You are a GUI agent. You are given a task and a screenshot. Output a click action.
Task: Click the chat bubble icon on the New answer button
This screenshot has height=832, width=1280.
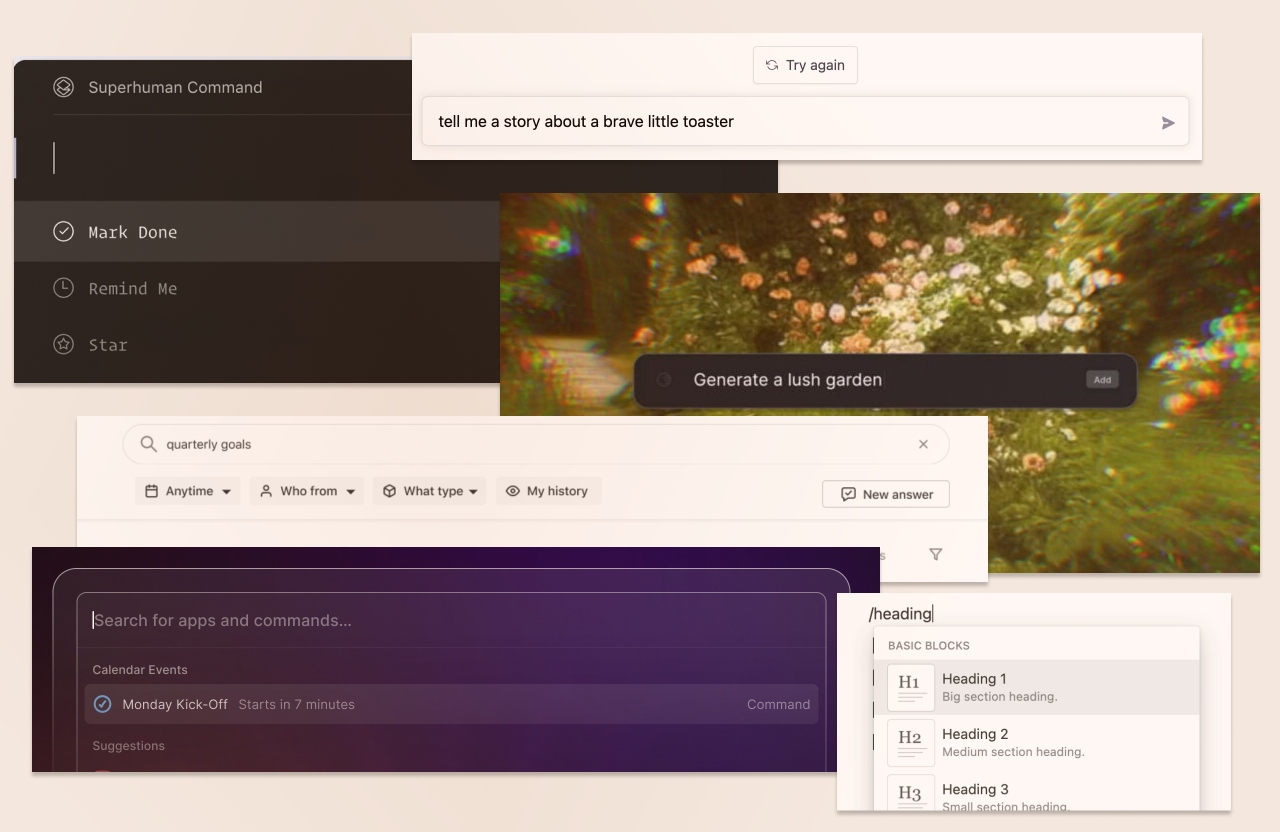pos(848,493)
